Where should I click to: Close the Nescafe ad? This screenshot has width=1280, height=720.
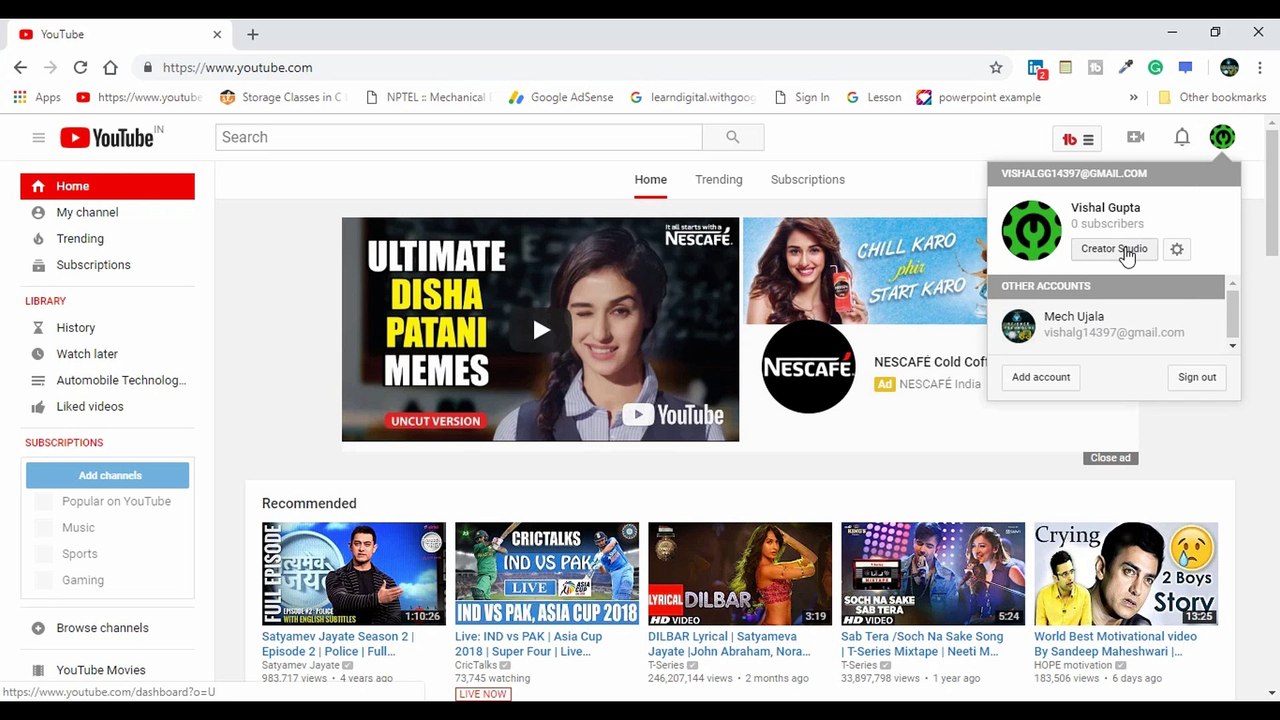tap(1110, 458)
